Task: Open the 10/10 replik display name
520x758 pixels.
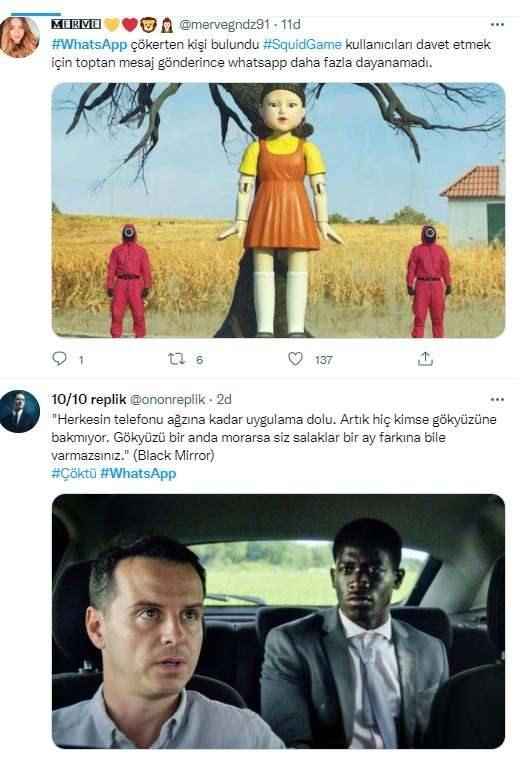Action: tap(89, 399)
